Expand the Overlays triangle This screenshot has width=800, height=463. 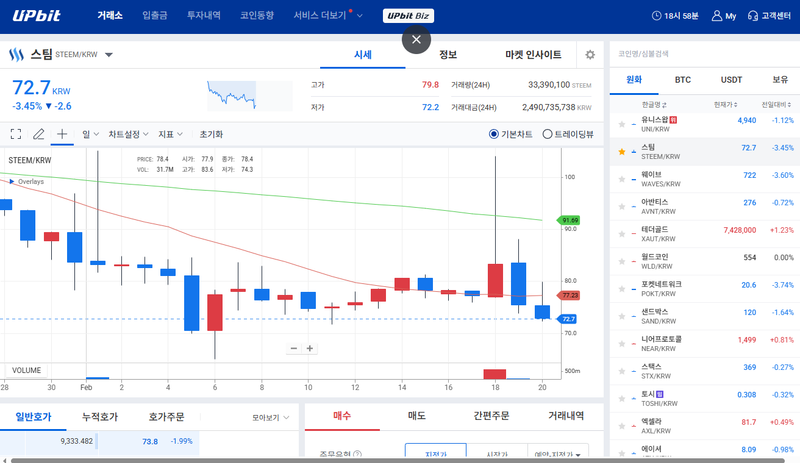12,181
